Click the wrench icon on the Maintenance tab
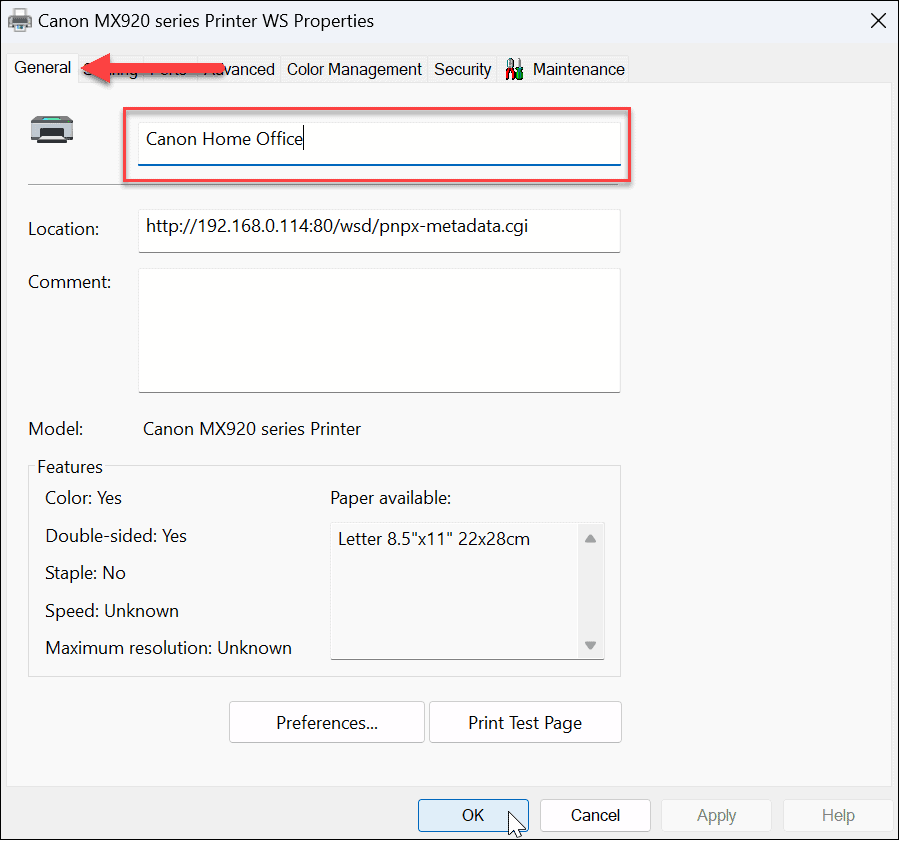The width and height of the screenshot is (899, 859). click(x=514, y=69)
